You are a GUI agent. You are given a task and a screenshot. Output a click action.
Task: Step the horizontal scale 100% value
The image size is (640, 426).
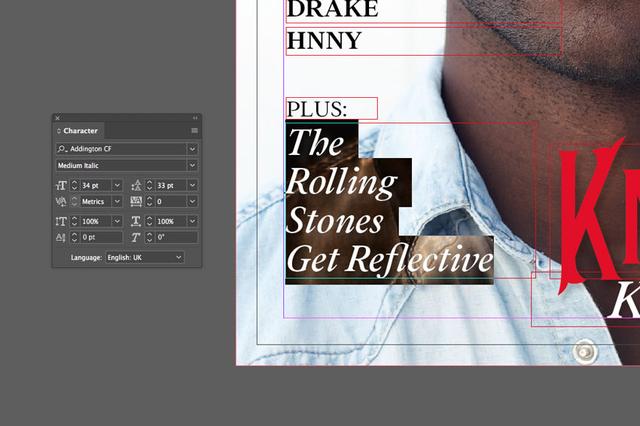(149, 221)
